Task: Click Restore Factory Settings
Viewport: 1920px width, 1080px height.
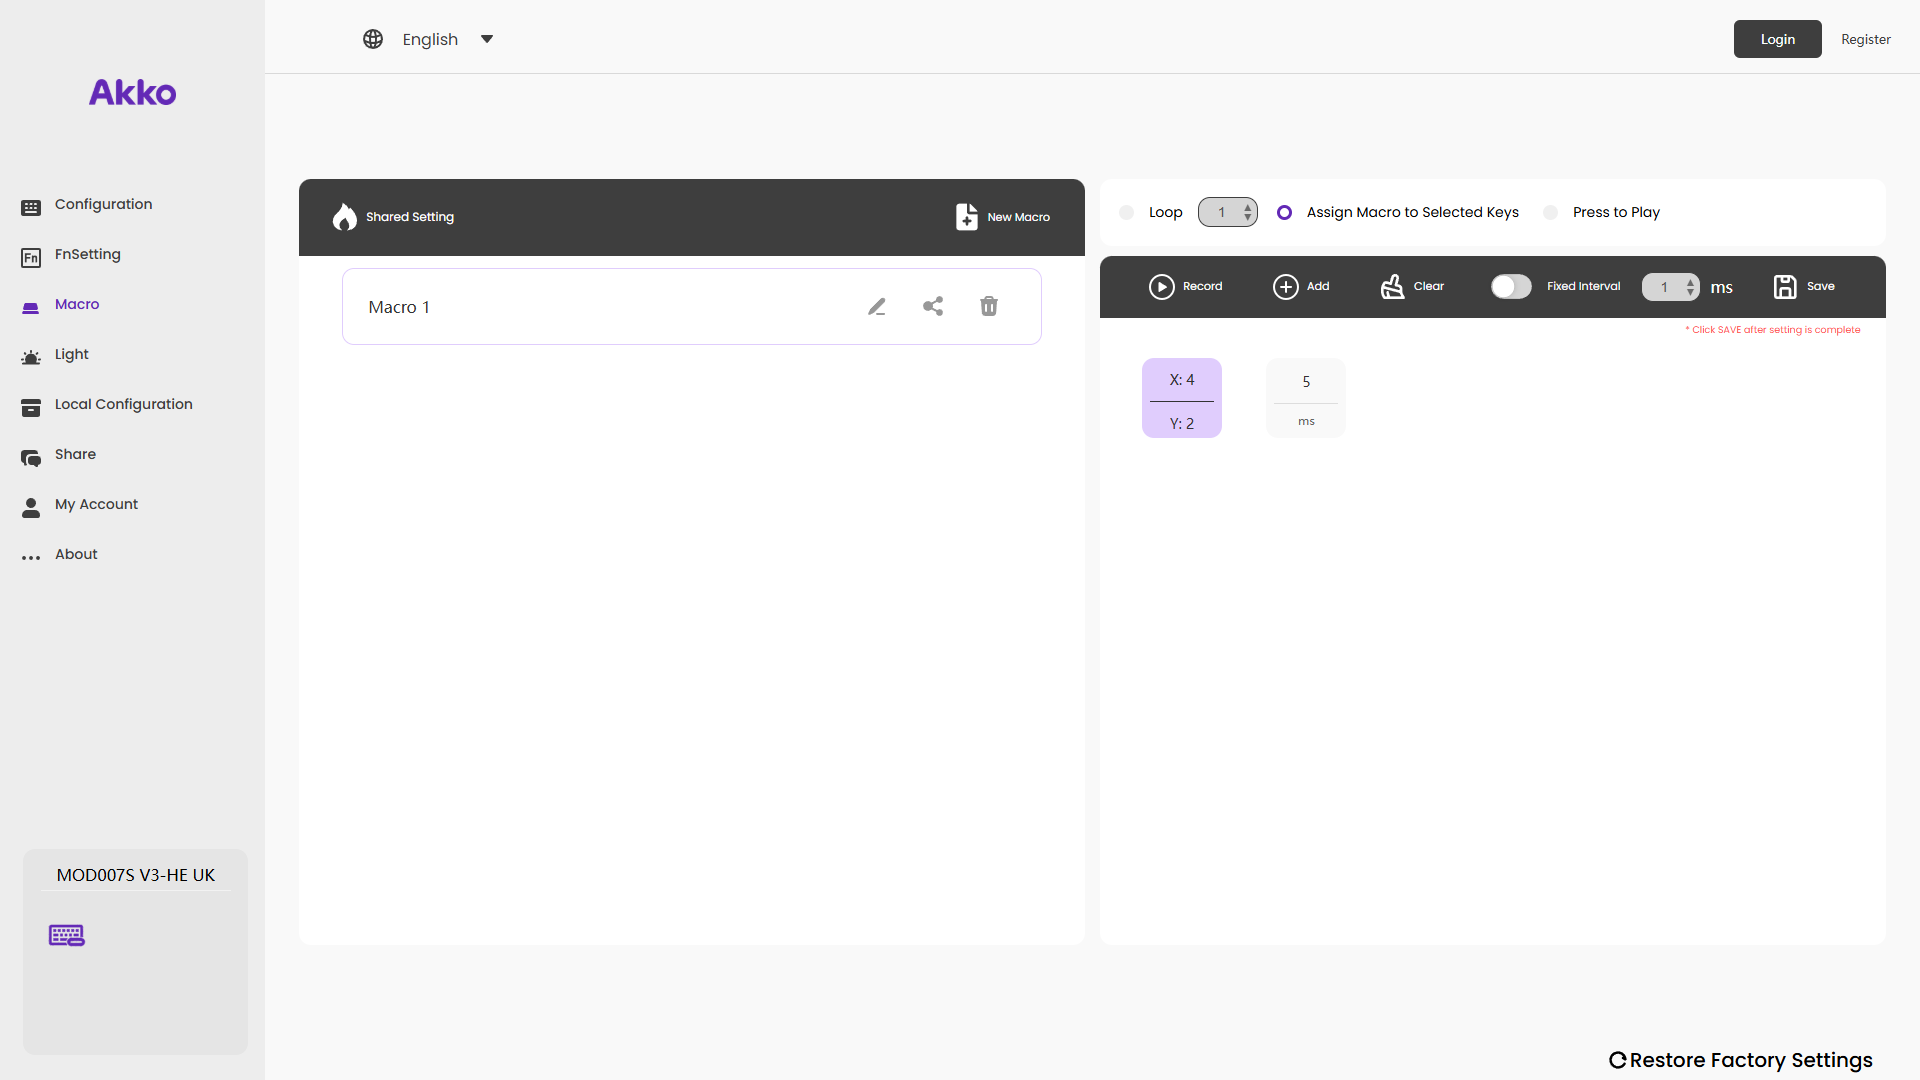Action: (x=1740, y=1060)
